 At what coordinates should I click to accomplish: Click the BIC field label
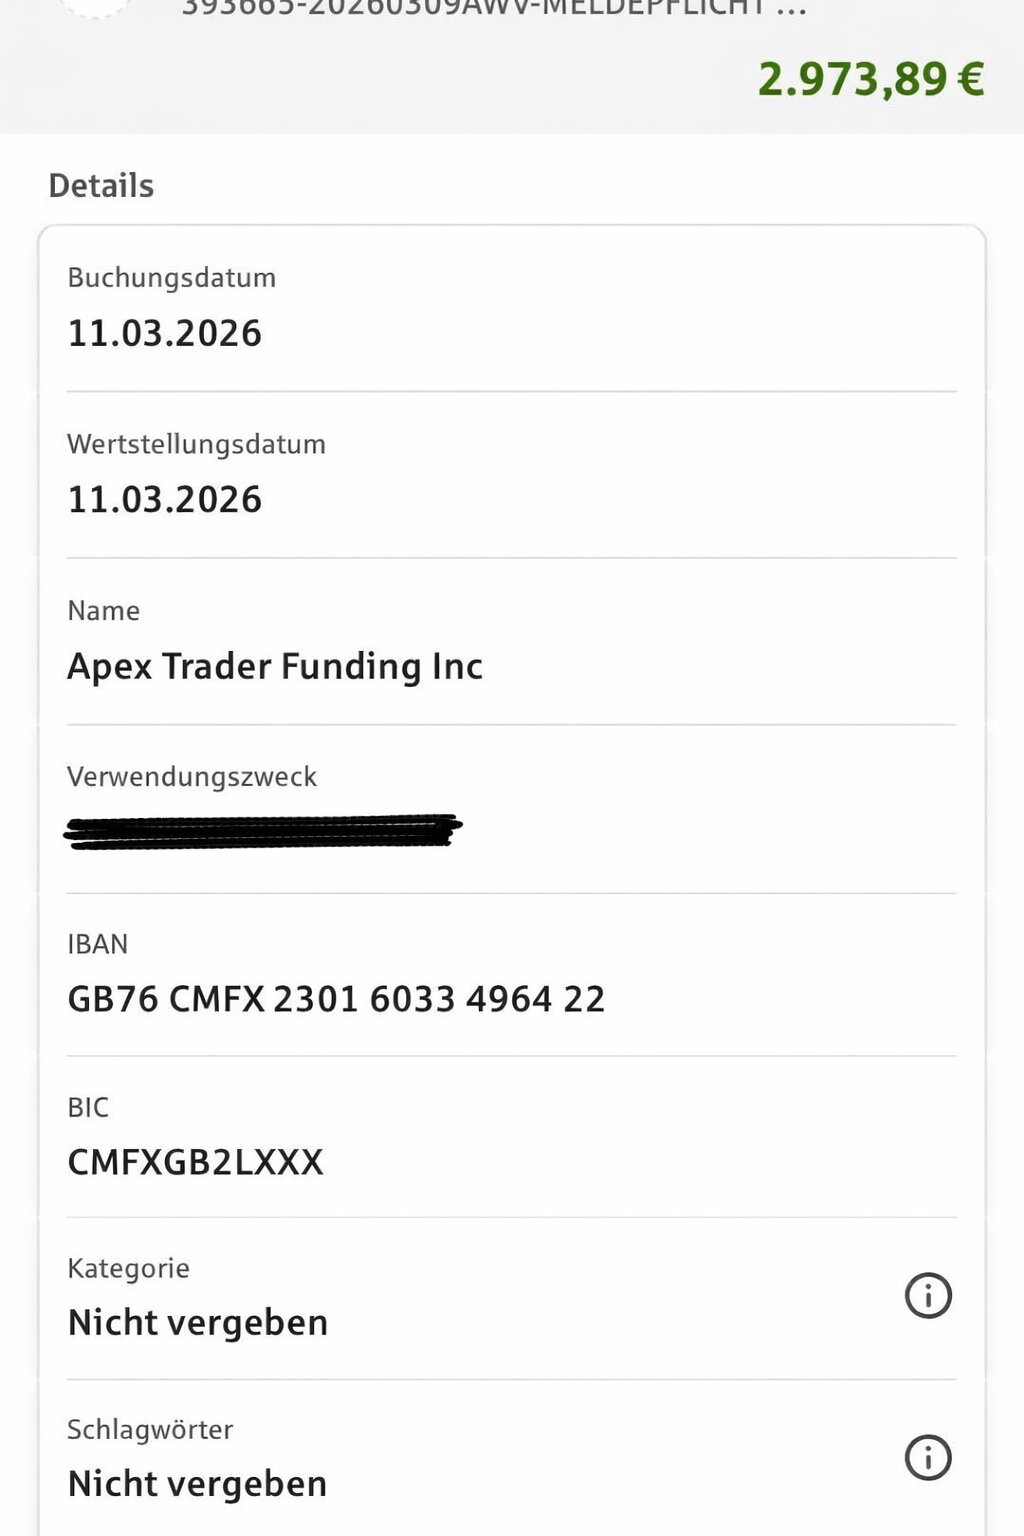(x=88, y=1107)
